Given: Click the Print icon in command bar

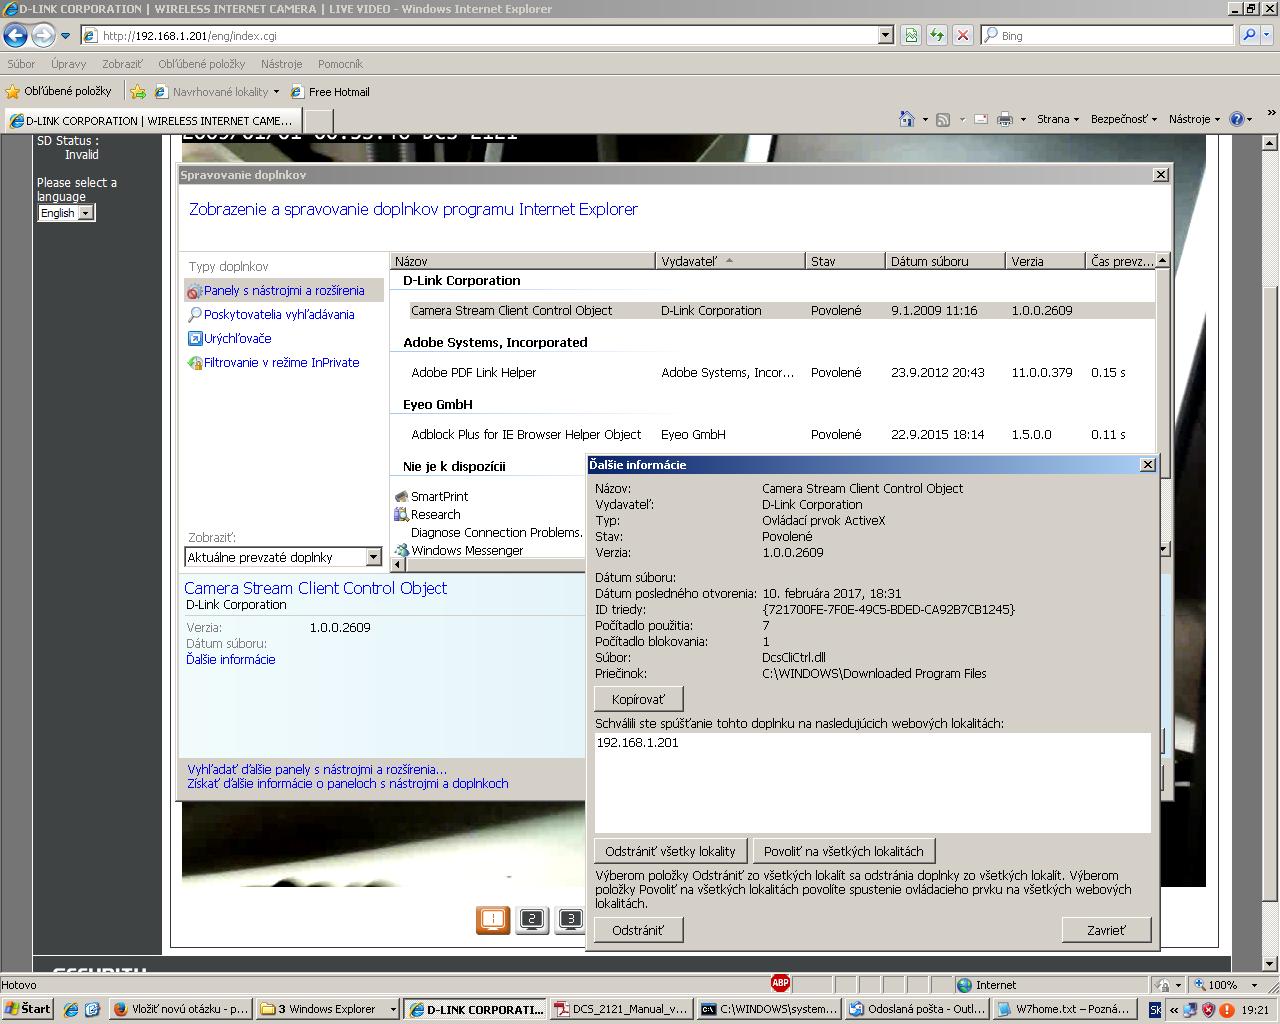Looking at the screenshot, I should 1005,119.
